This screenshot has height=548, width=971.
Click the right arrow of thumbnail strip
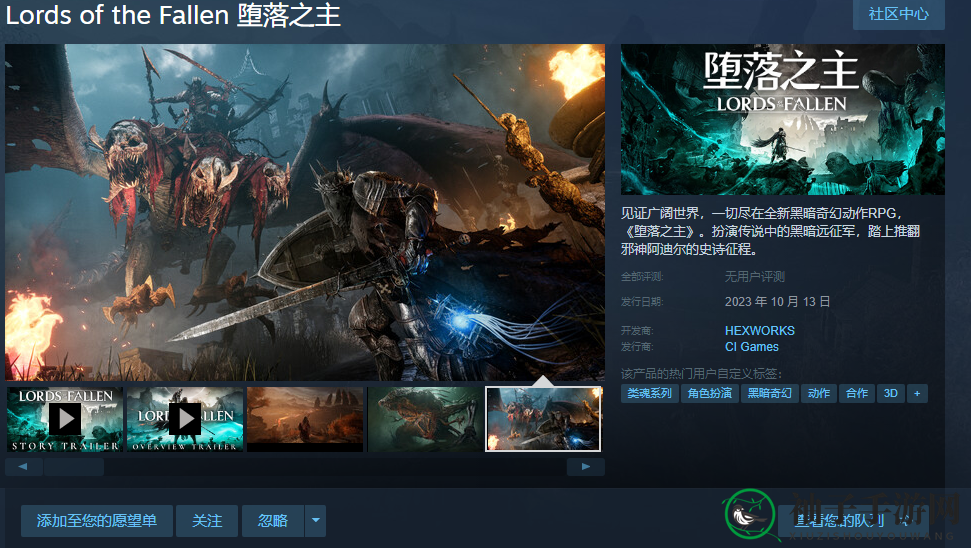tap(586, 467)
